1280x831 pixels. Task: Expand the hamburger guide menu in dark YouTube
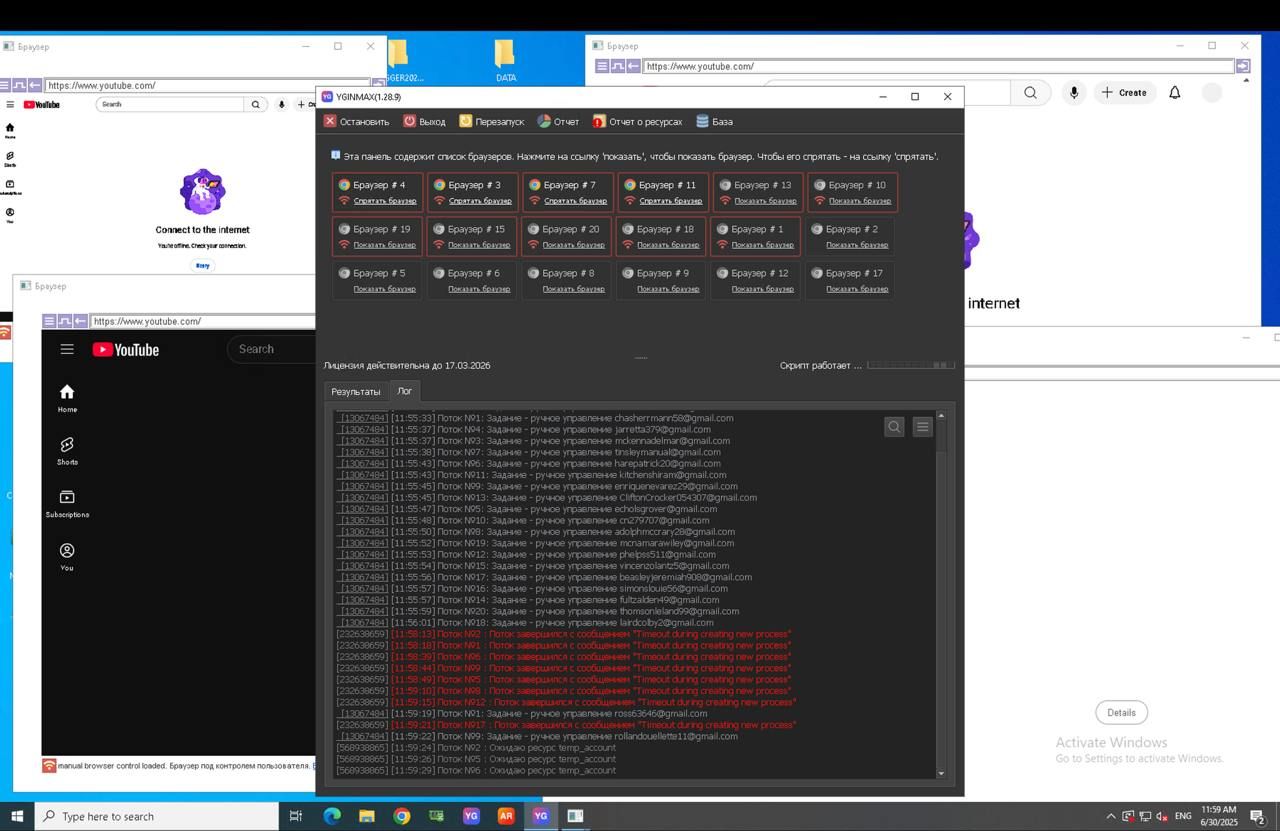(67, 349)
